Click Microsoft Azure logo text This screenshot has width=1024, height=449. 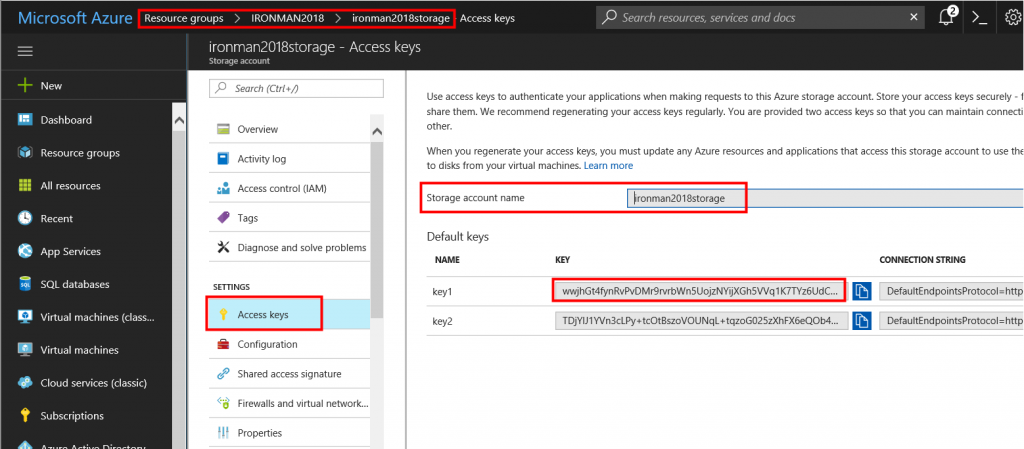coord(74,18)
